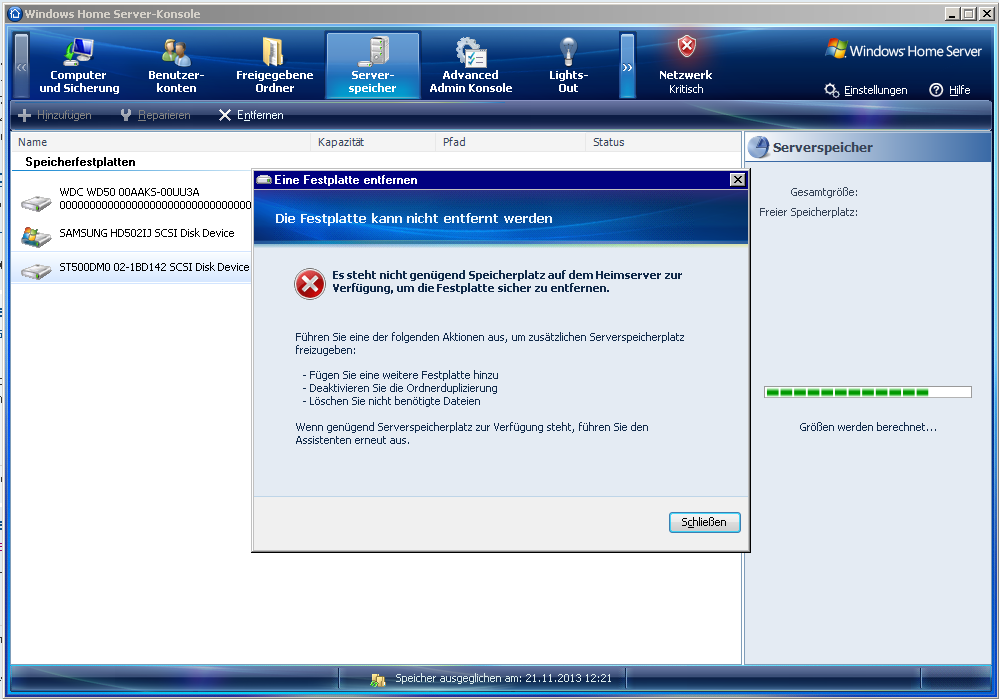Close the Festplatte entfernen dialog with X
The width and height of the screenshot is (999, 699).
[x=737, y=180]
